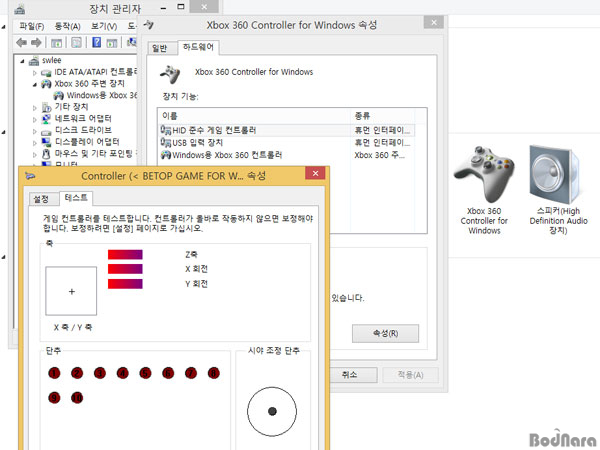Click the Controller properties dialog title bar icon
The height and width of the screenshot is (450, 600).
[30, 176]
